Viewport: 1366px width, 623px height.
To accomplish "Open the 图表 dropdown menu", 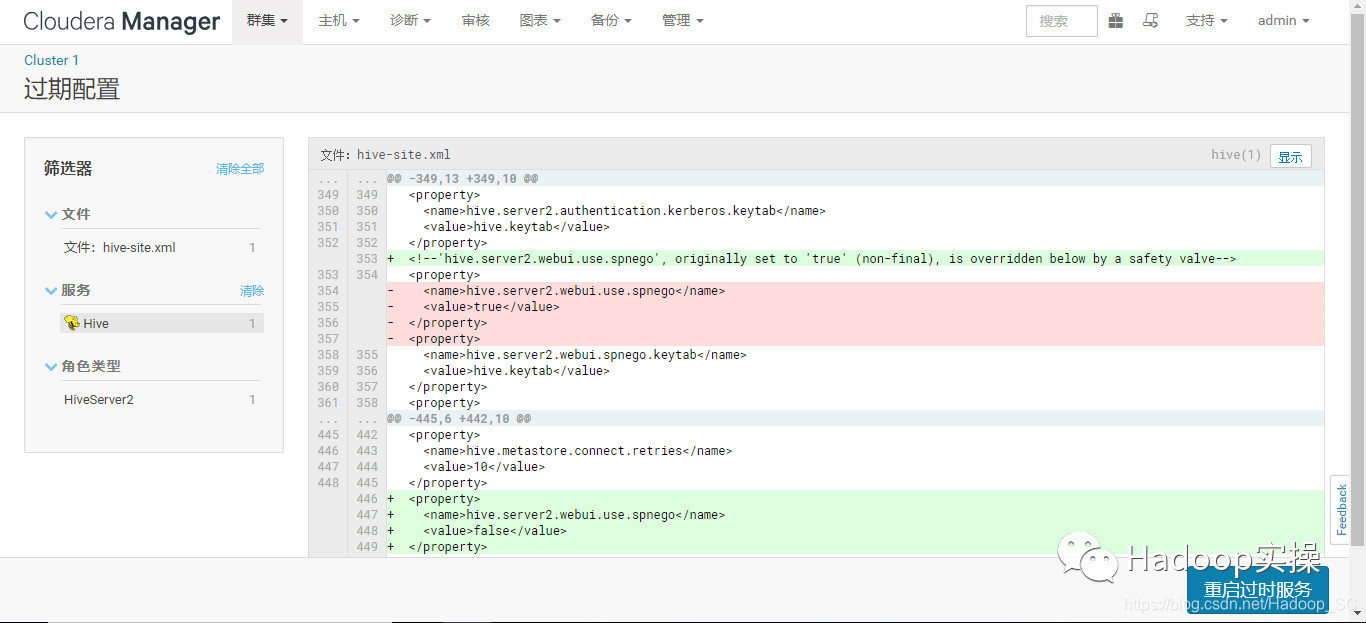I will (540, 21).
